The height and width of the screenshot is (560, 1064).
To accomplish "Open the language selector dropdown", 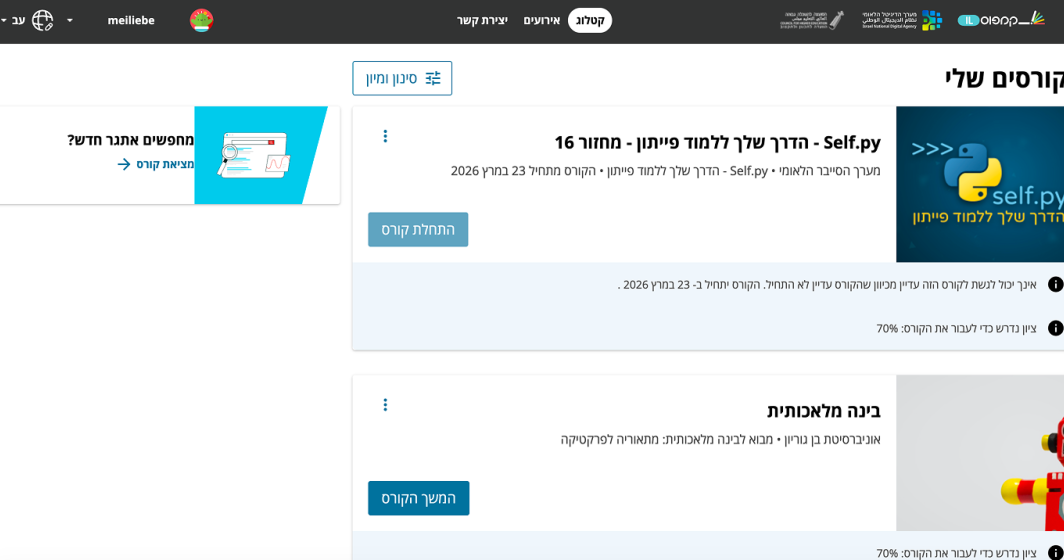I will pos(14,20).
